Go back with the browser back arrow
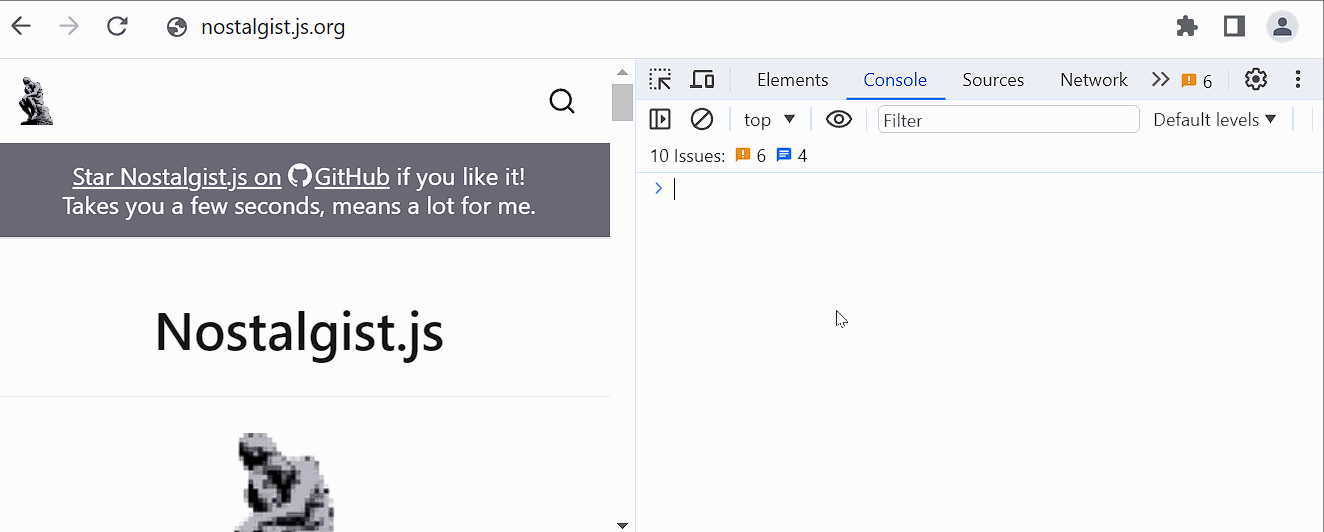 21,26
